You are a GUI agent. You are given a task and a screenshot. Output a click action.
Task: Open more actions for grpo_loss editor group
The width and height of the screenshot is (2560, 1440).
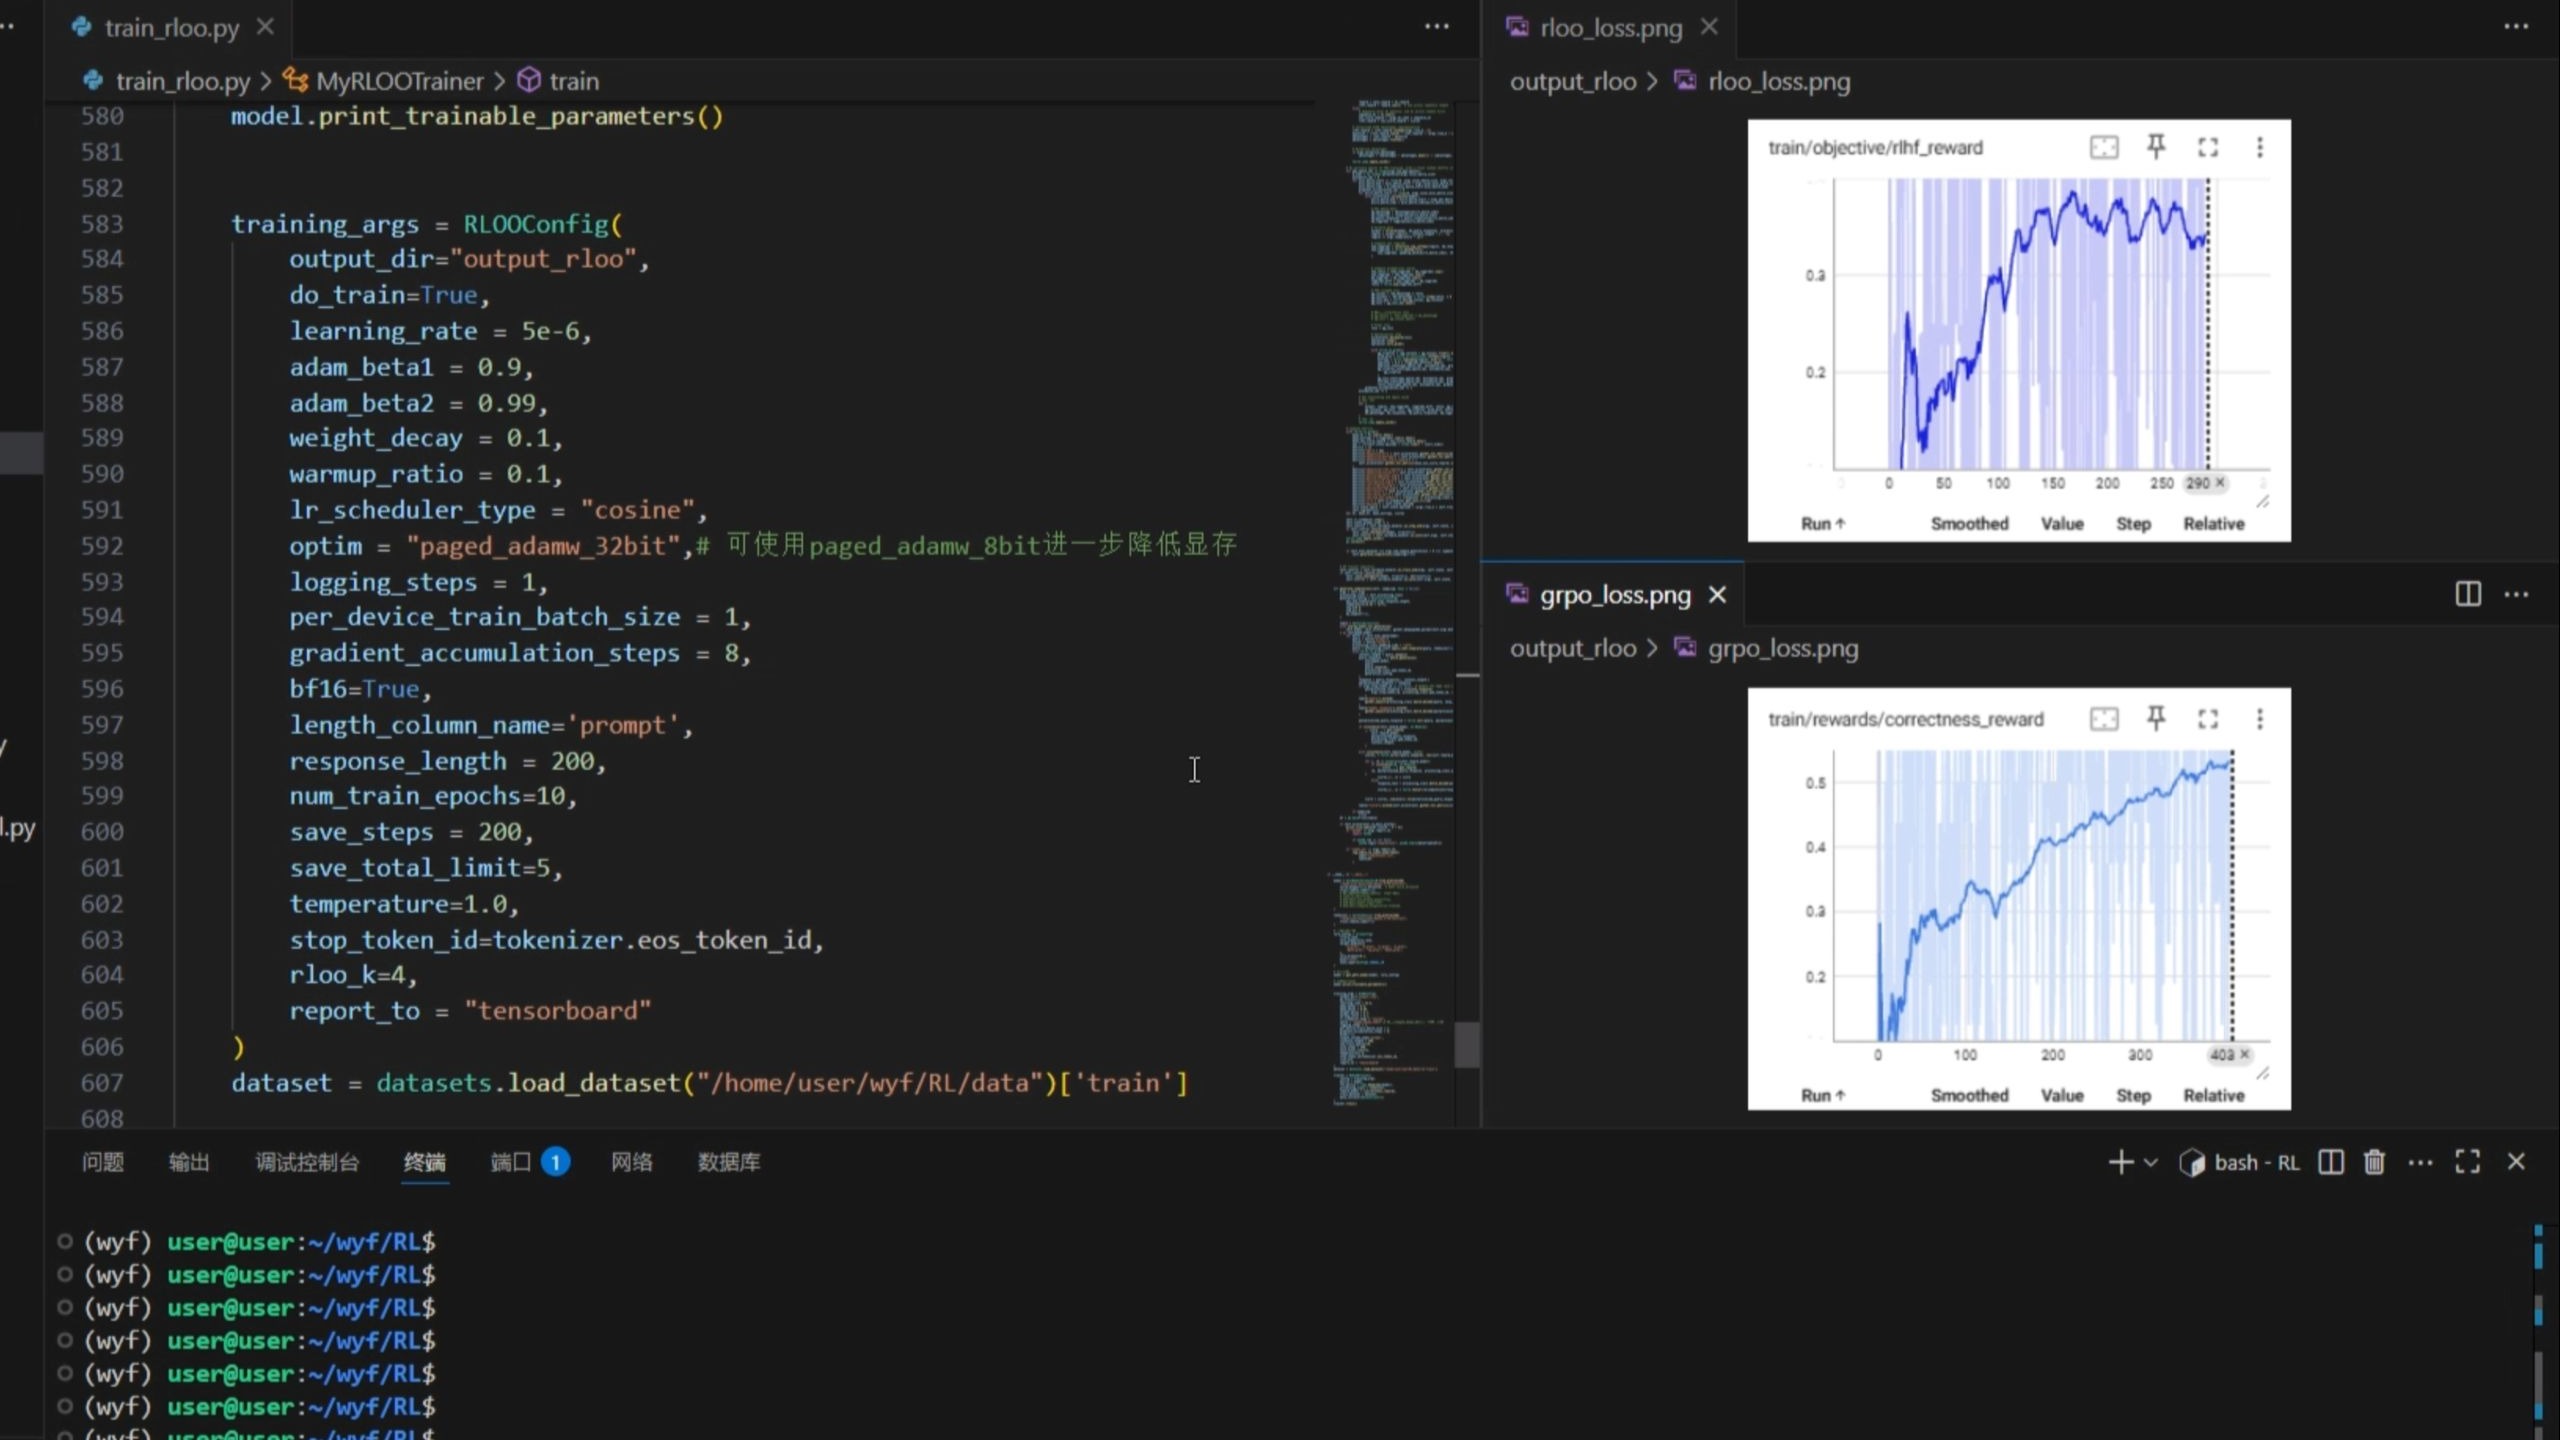[x=2516, y=594]
